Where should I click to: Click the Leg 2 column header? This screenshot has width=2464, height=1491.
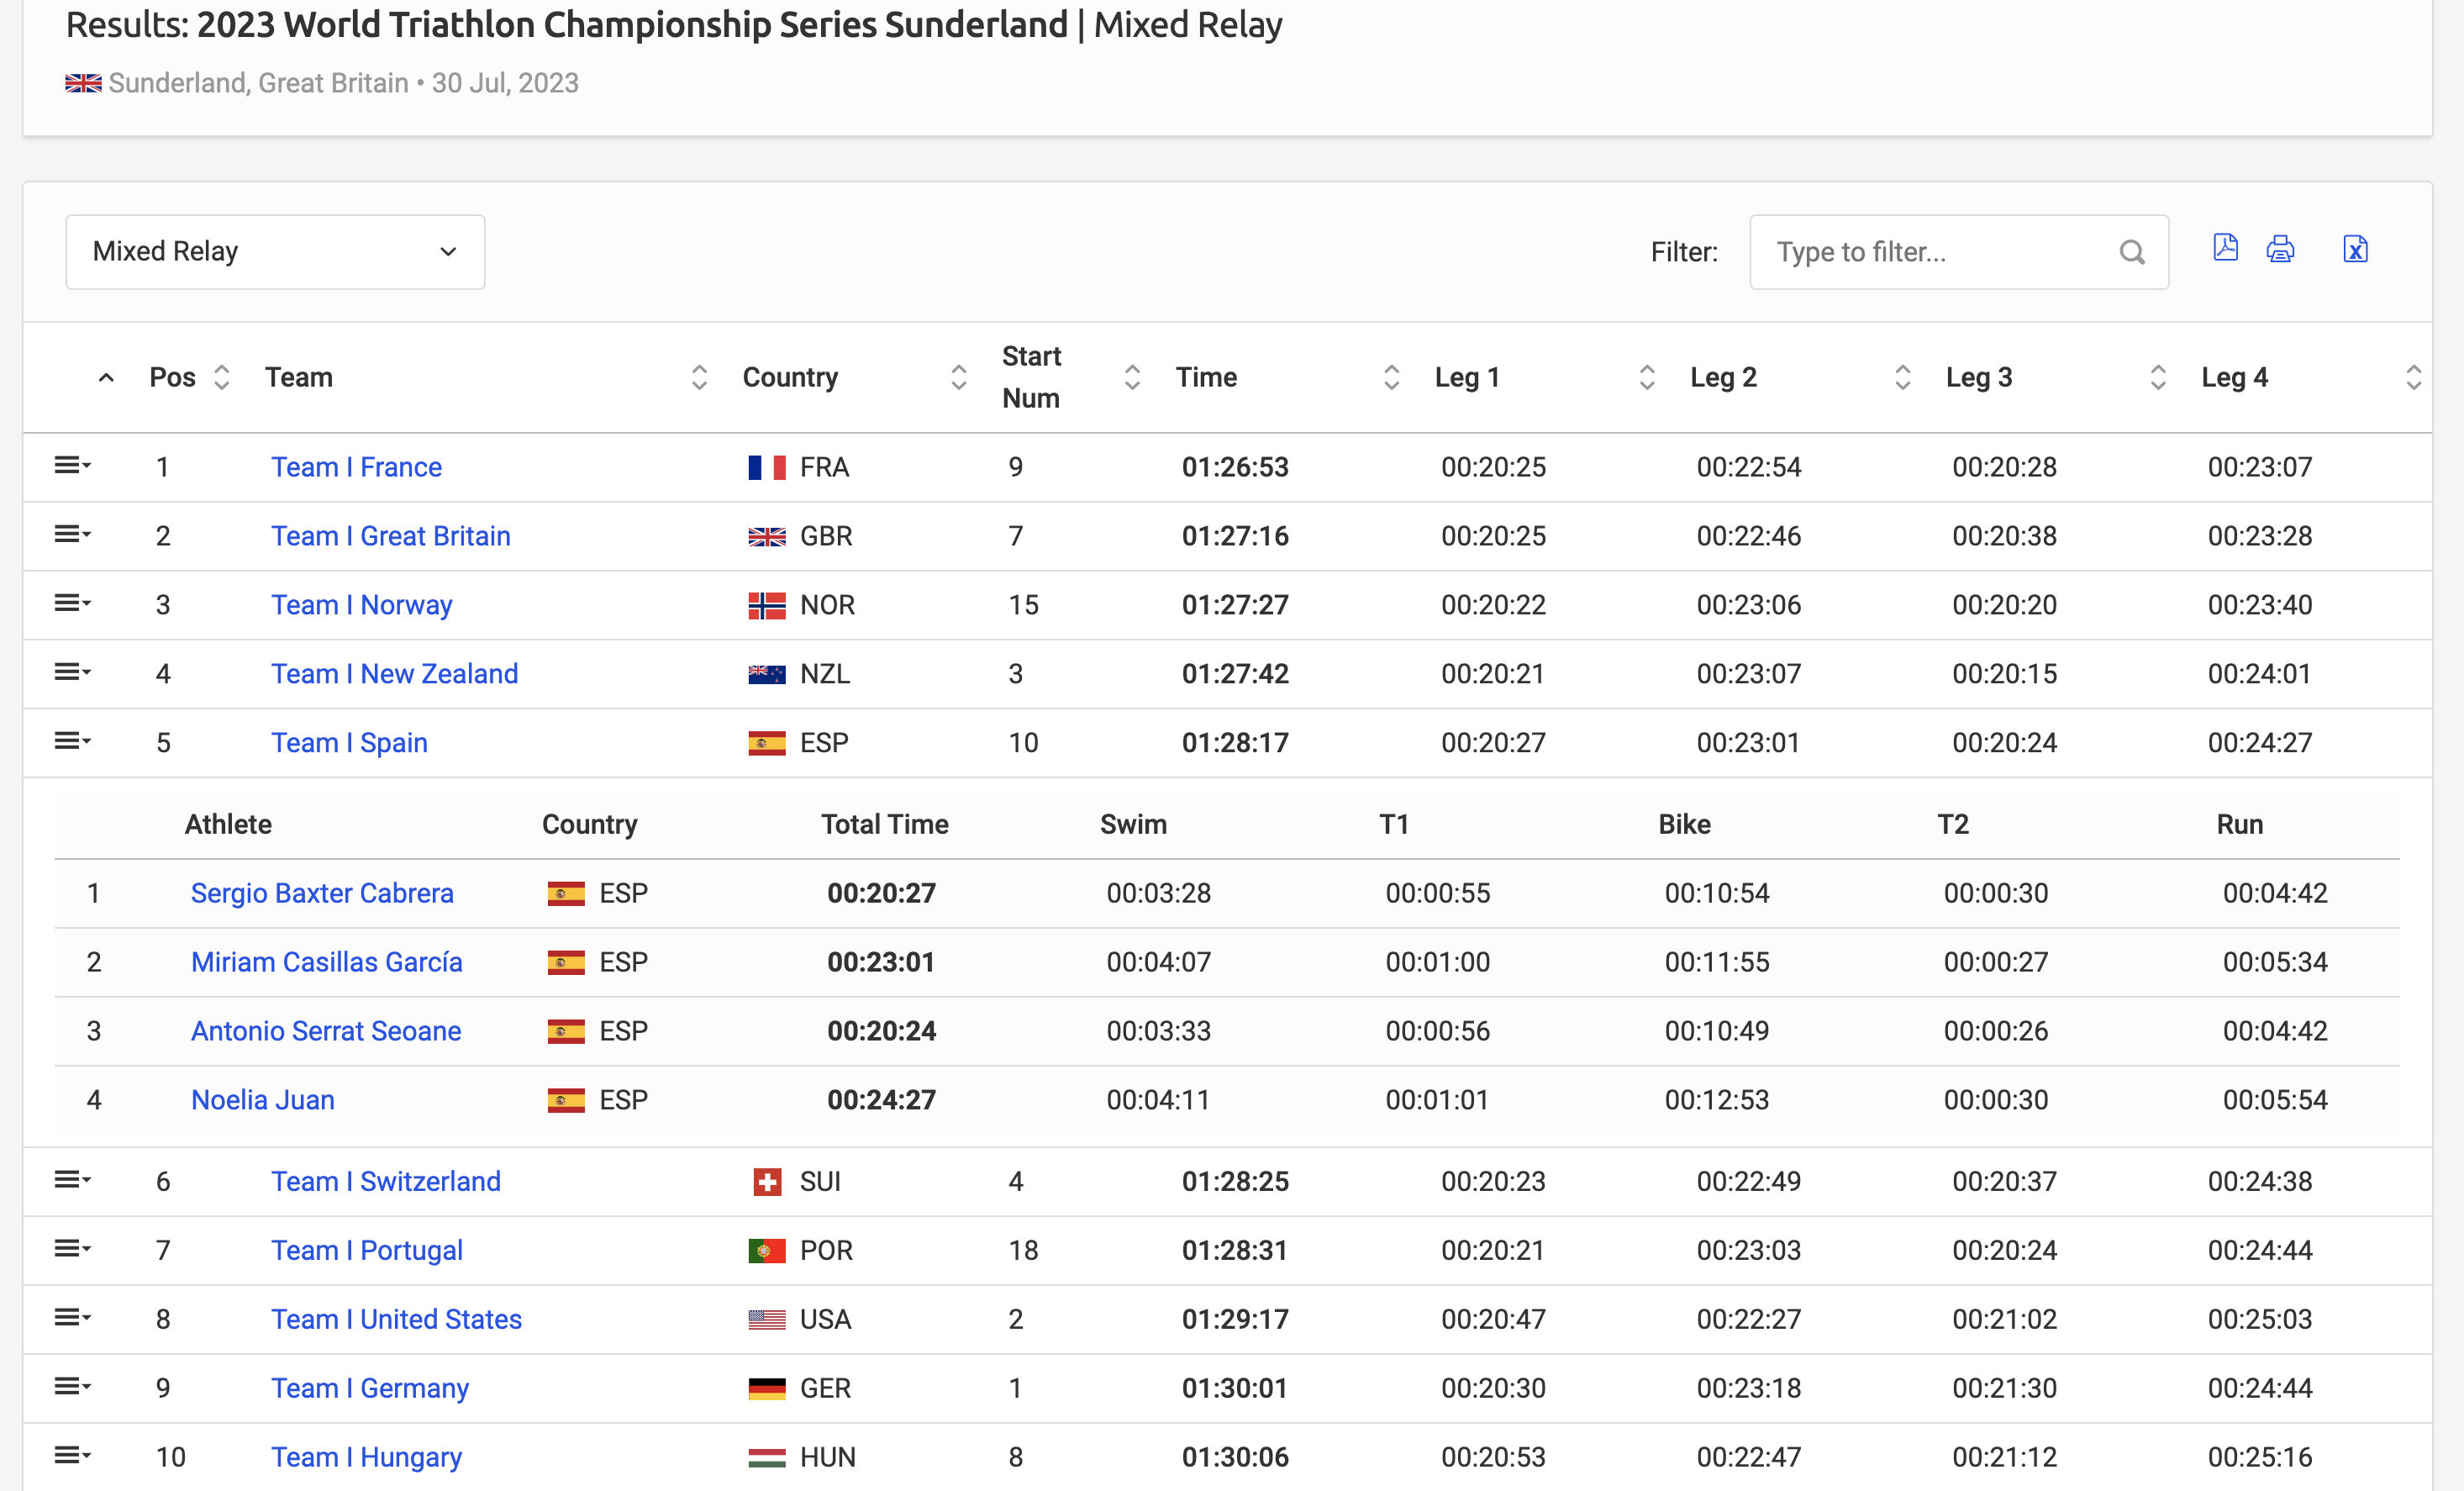click(1723, 377)
